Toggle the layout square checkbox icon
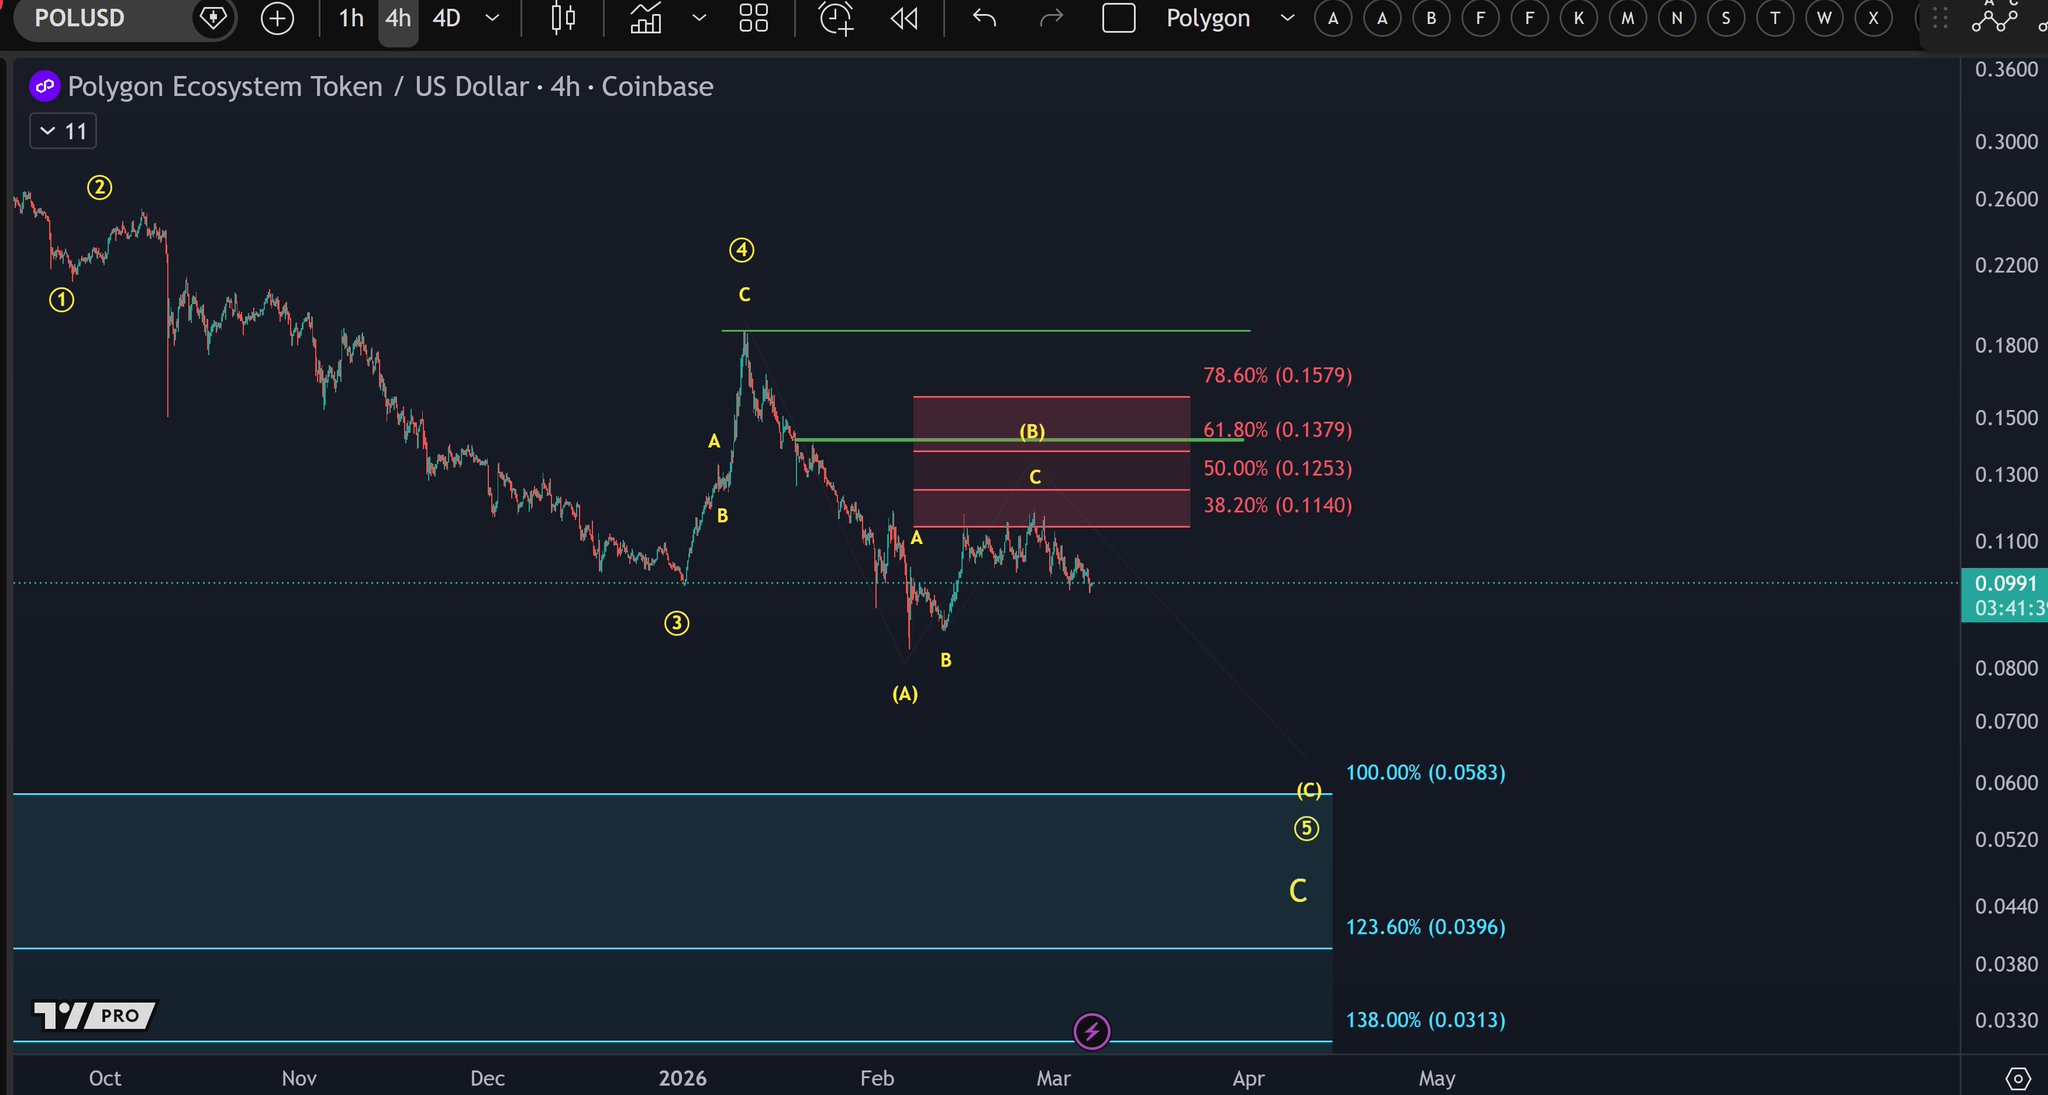This screenshot has height=1095, width=2048. (x=1118, y=18)
